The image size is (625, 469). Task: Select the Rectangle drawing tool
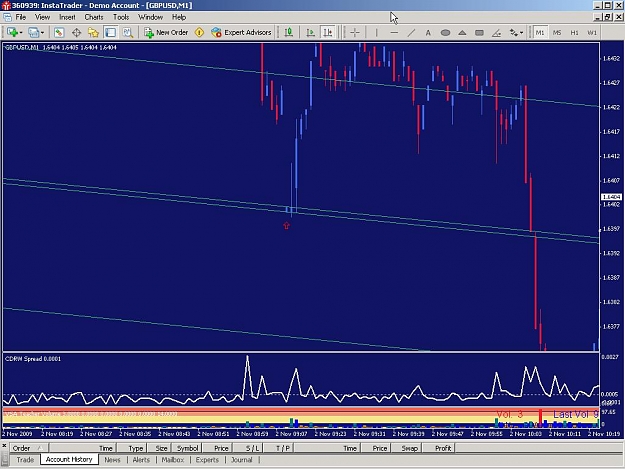[x=480, y=32]
